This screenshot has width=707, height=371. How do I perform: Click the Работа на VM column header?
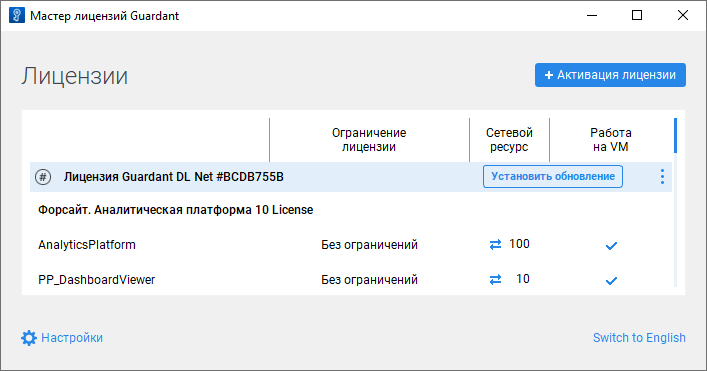[611, 140]
